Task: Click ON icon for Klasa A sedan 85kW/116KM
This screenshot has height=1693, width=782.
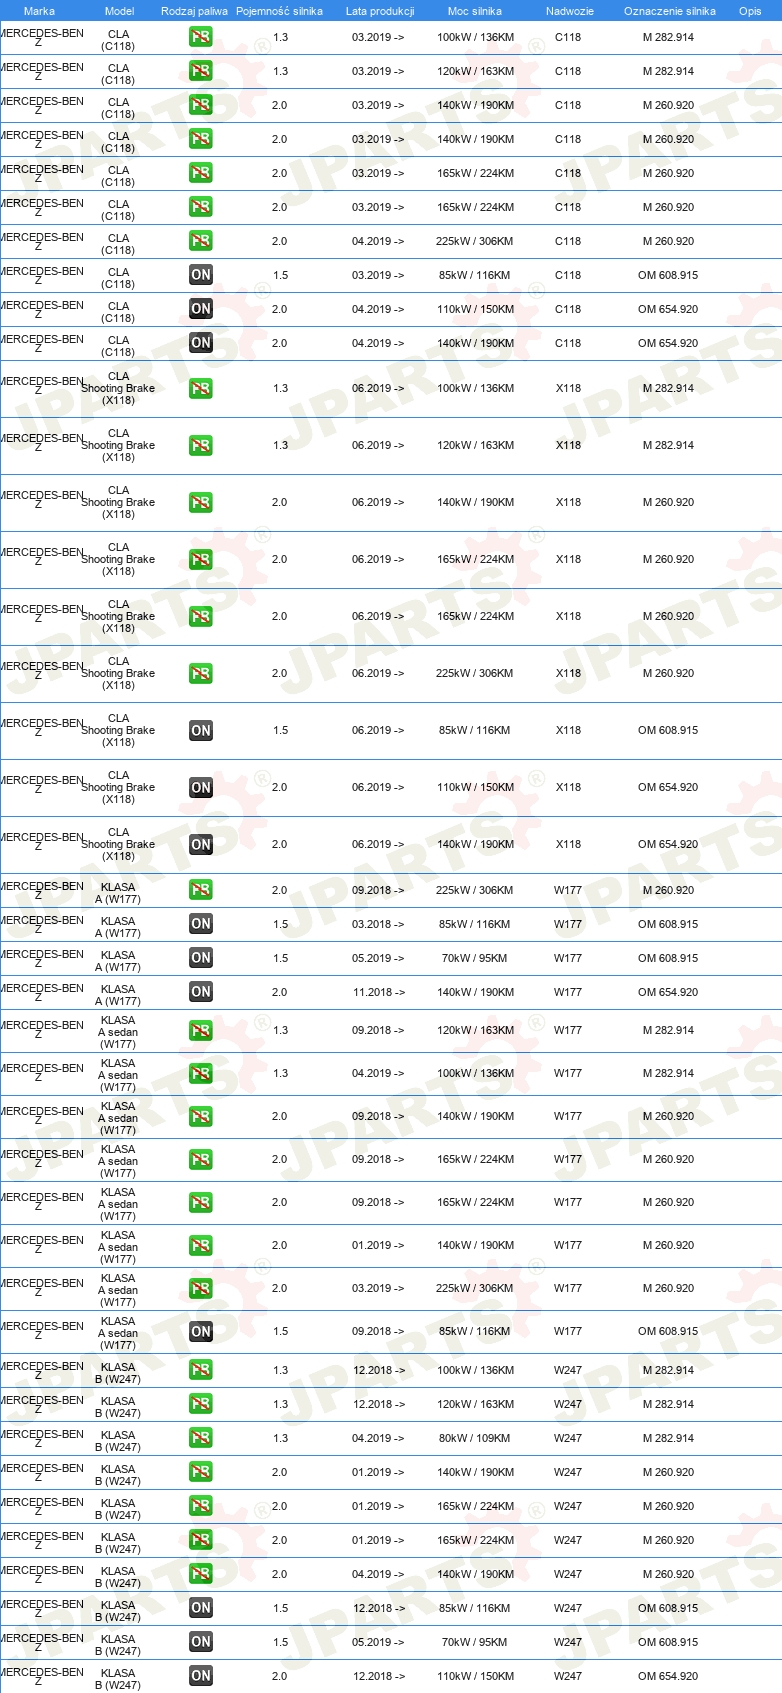Action: coord(201,1332)
